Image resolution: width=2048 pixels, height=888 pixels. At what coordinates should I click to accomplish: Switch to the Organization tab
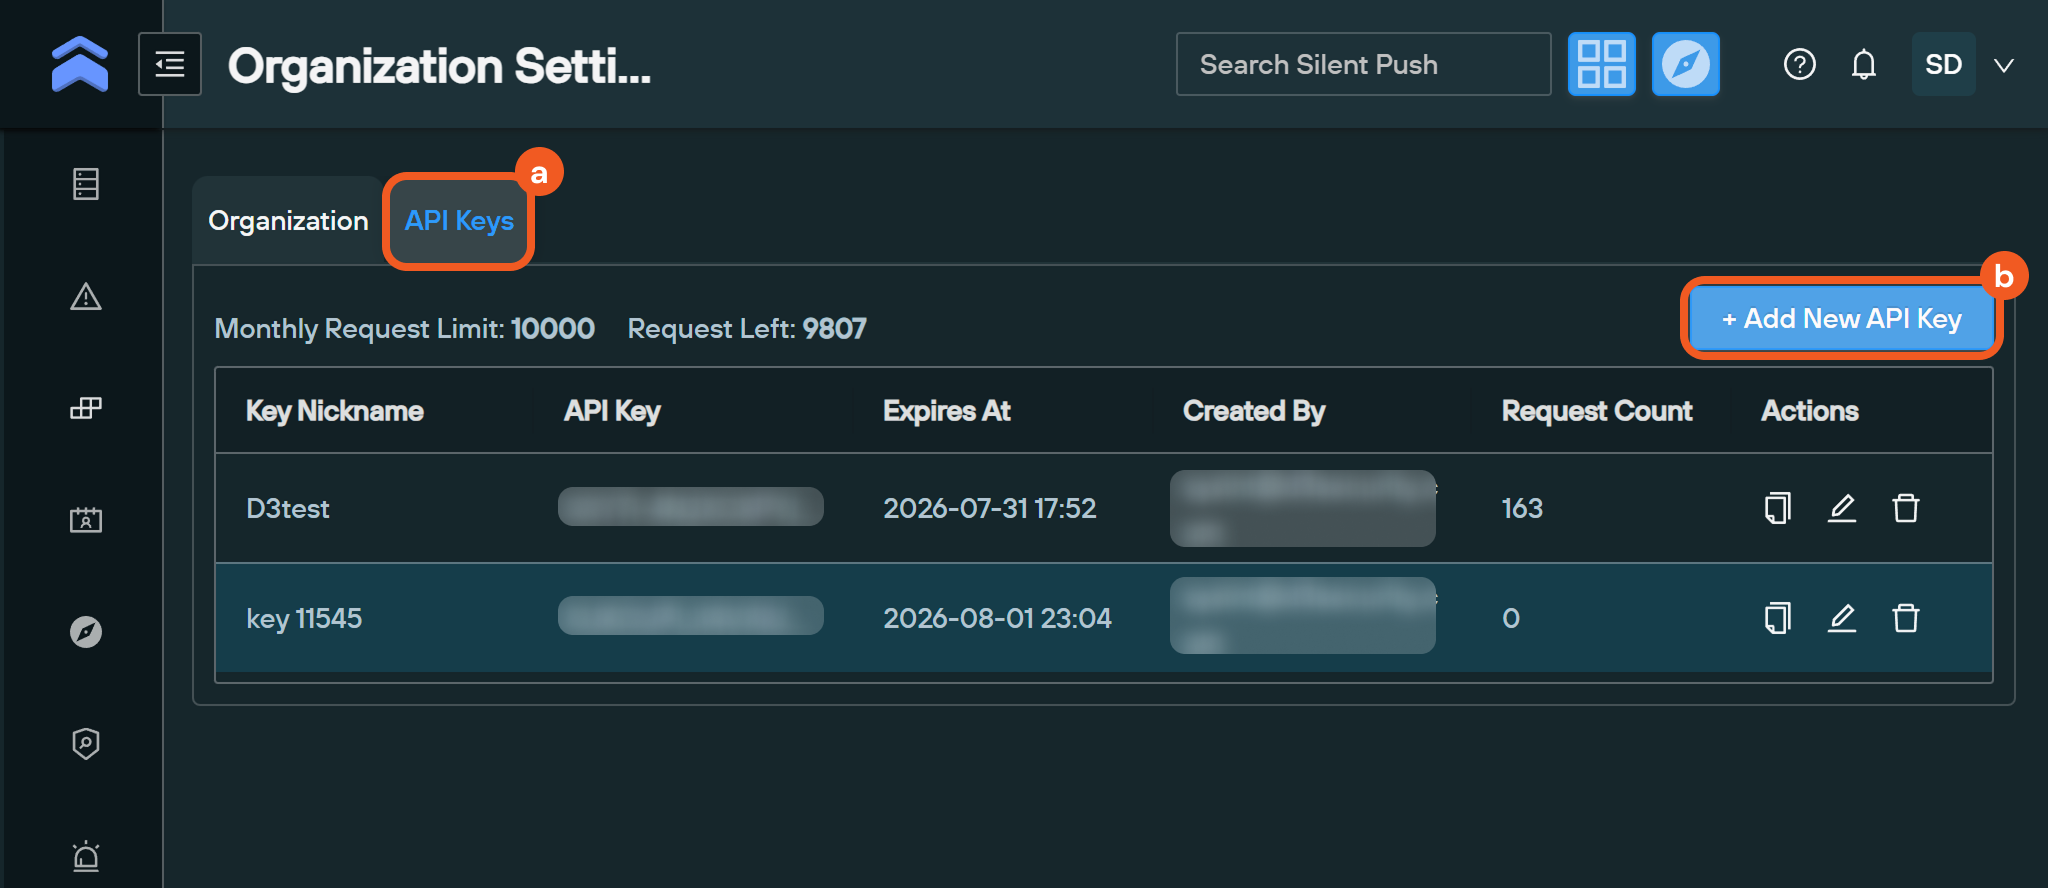pos(288,221)
